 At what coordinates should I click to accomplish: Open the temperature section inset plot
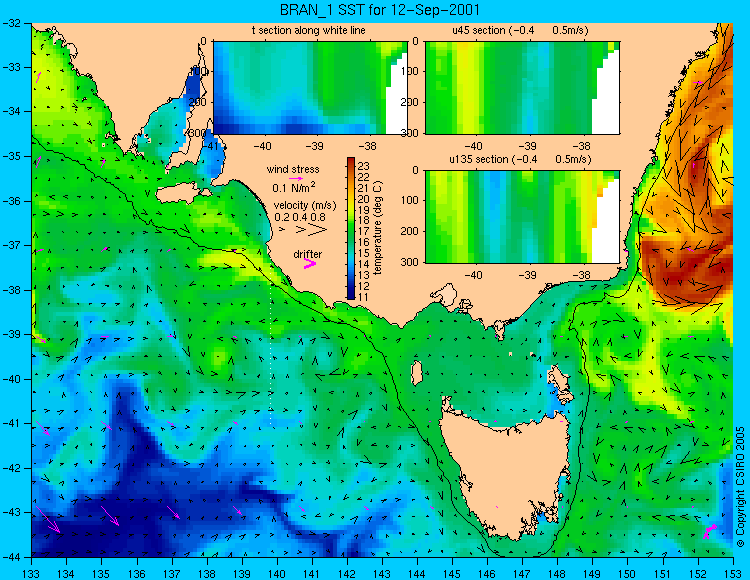point(310,88)
